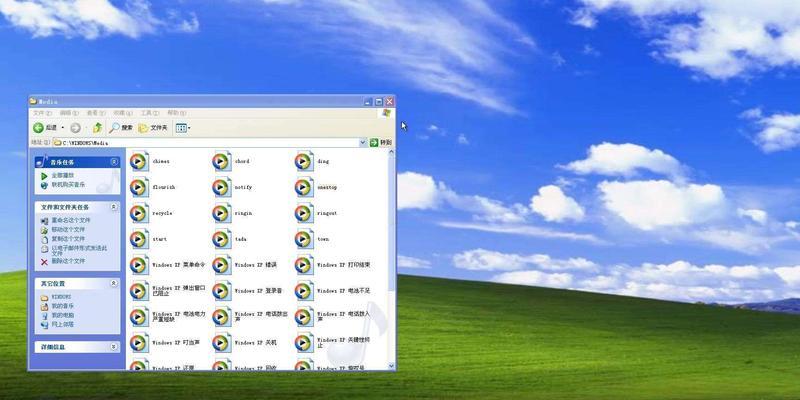The image size is (800, 400).
Task: Toggle the Folders (文件夹) pane button
Action: pos(153,128)
